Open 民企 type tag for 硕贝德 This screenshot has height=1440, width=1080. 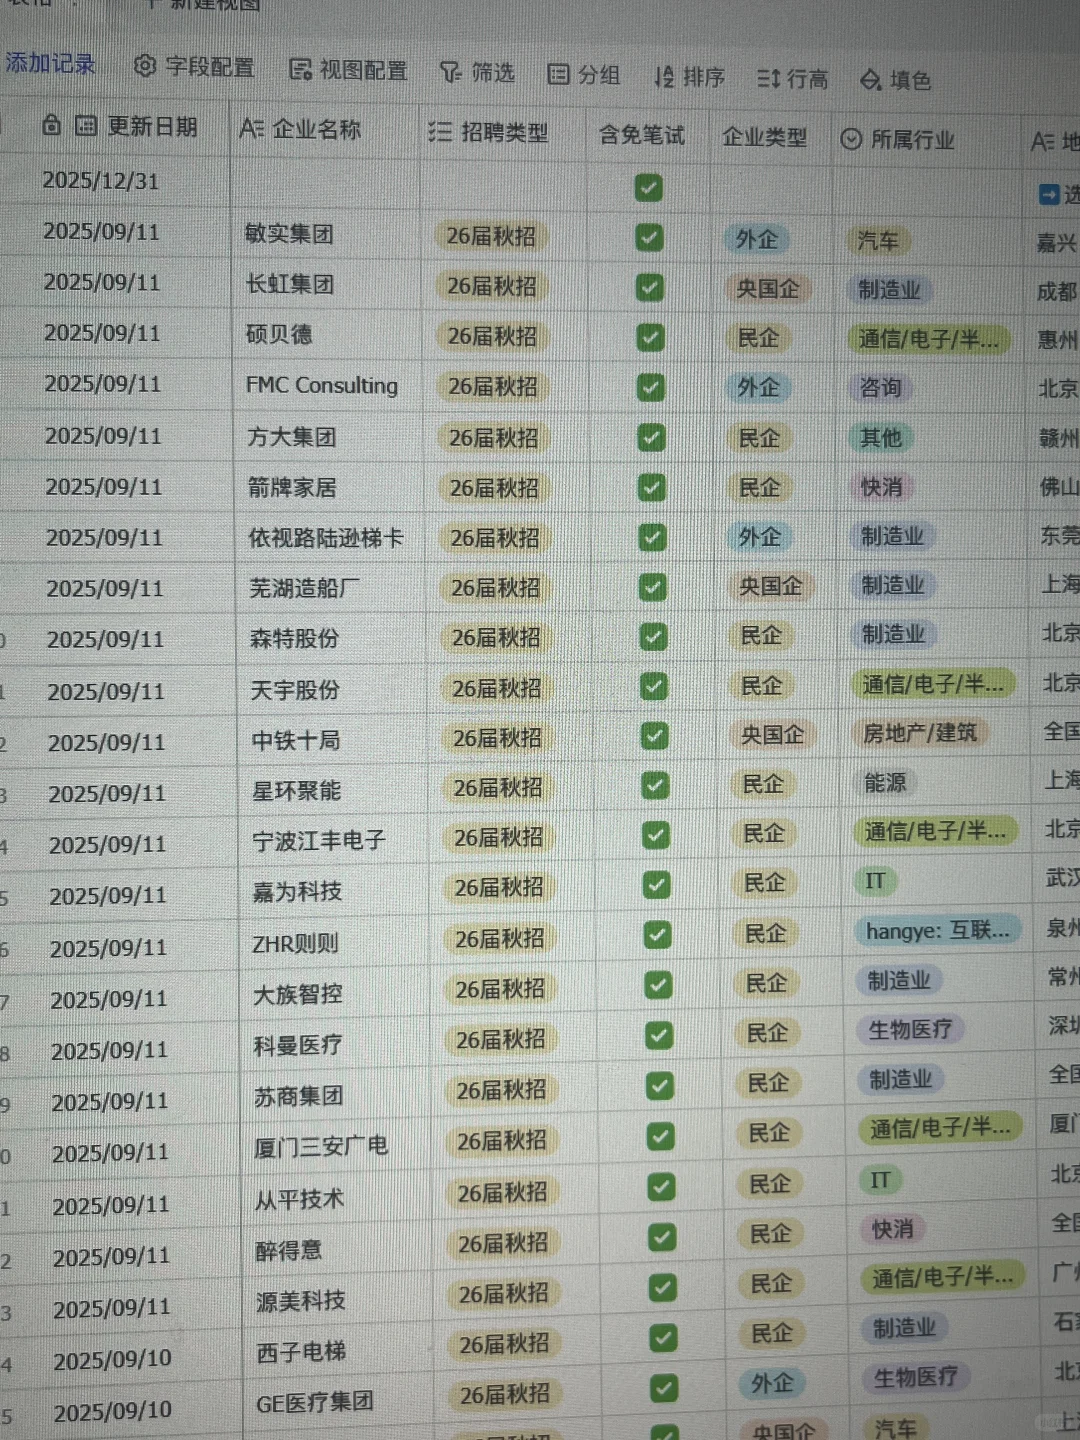click(x=758, y=338)
